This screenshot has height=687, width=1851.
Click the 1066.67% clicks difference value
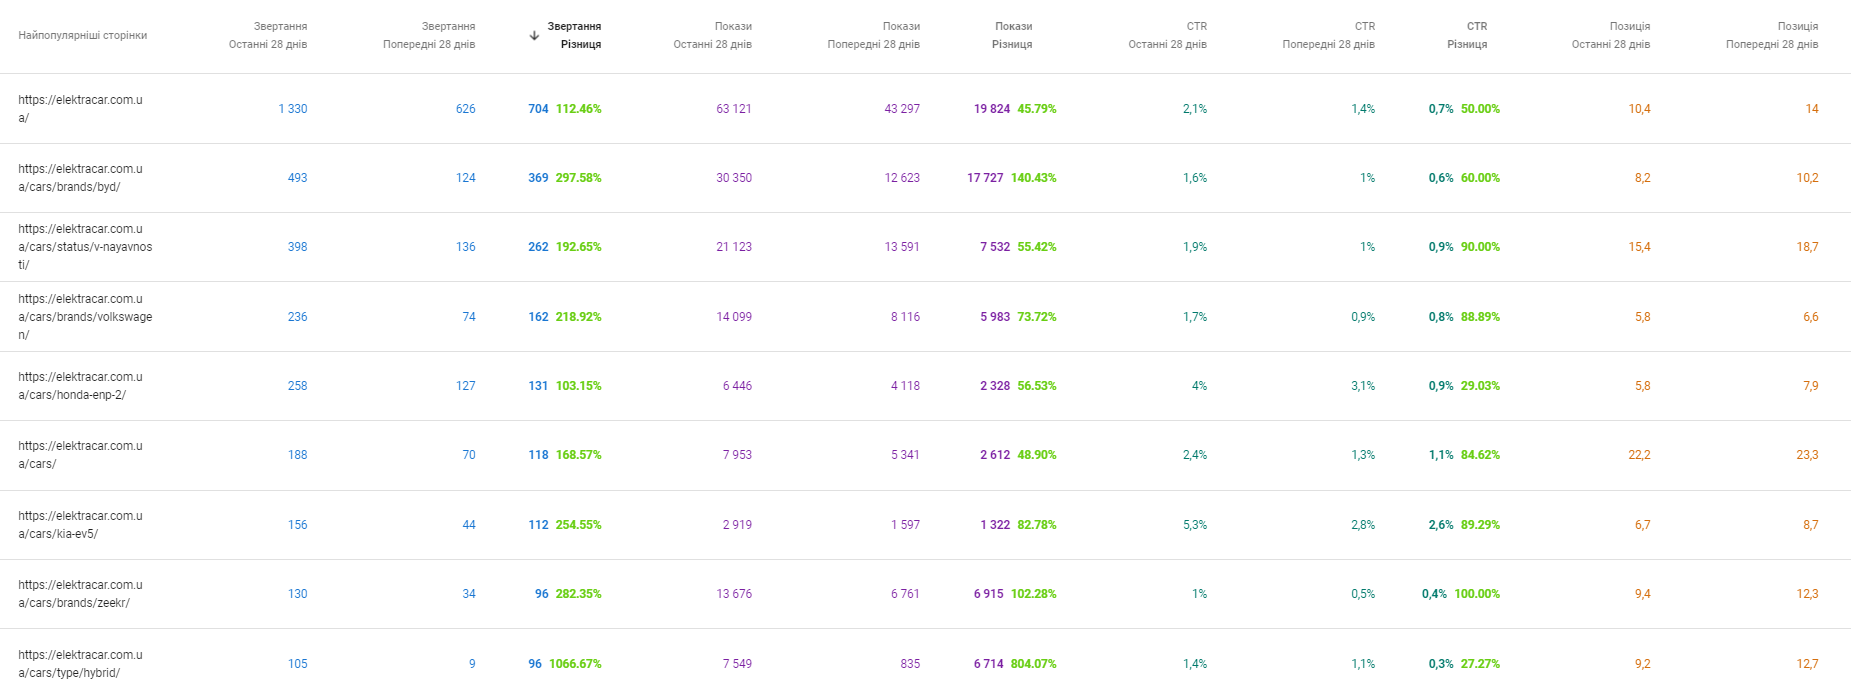point(575,664)
